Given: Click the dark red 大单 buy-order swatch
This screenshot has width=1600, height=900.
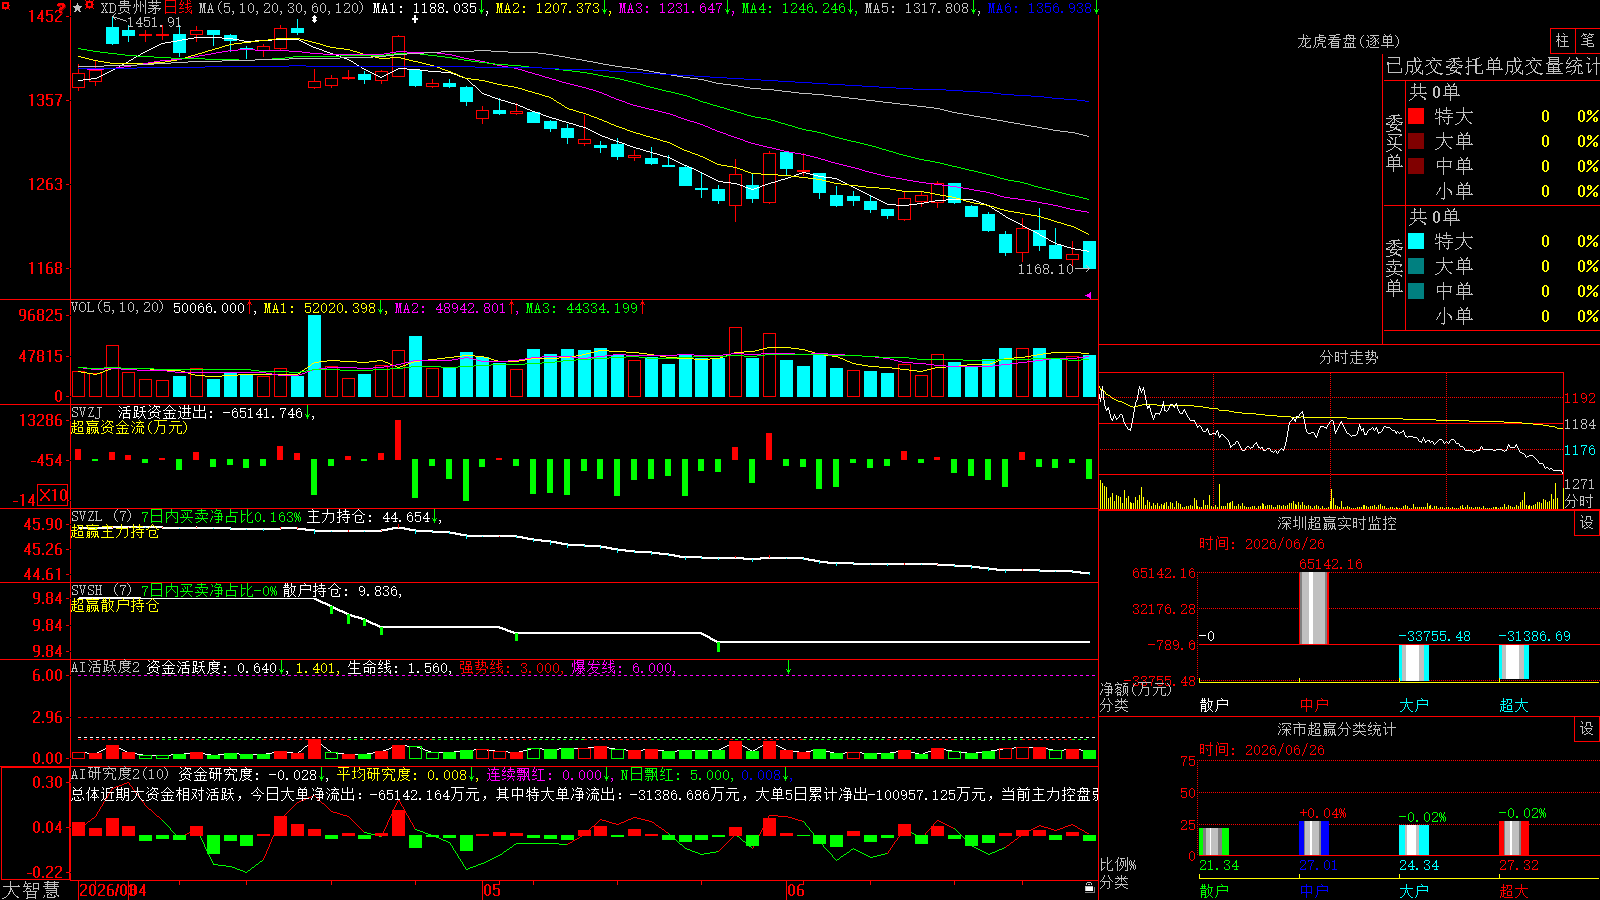Looking at the screenshot, I should (x=1416, y=141).
